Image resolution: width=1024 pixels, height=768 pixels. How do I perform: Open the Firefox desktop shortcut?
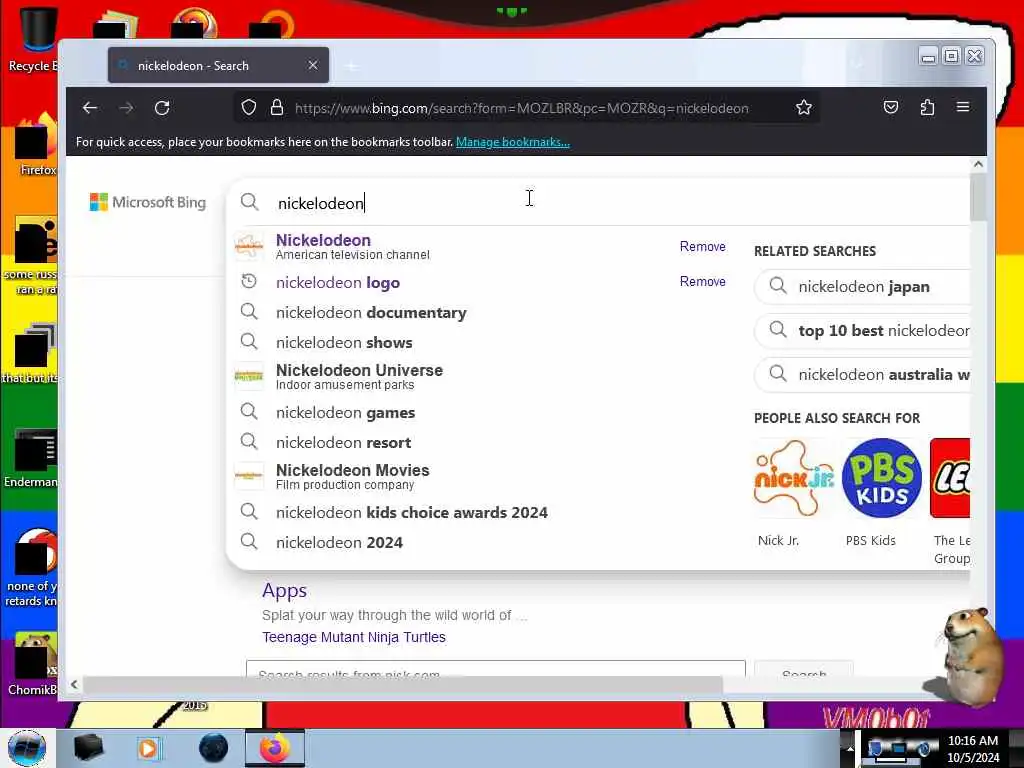pyautogui.click(x=35, y=145)
